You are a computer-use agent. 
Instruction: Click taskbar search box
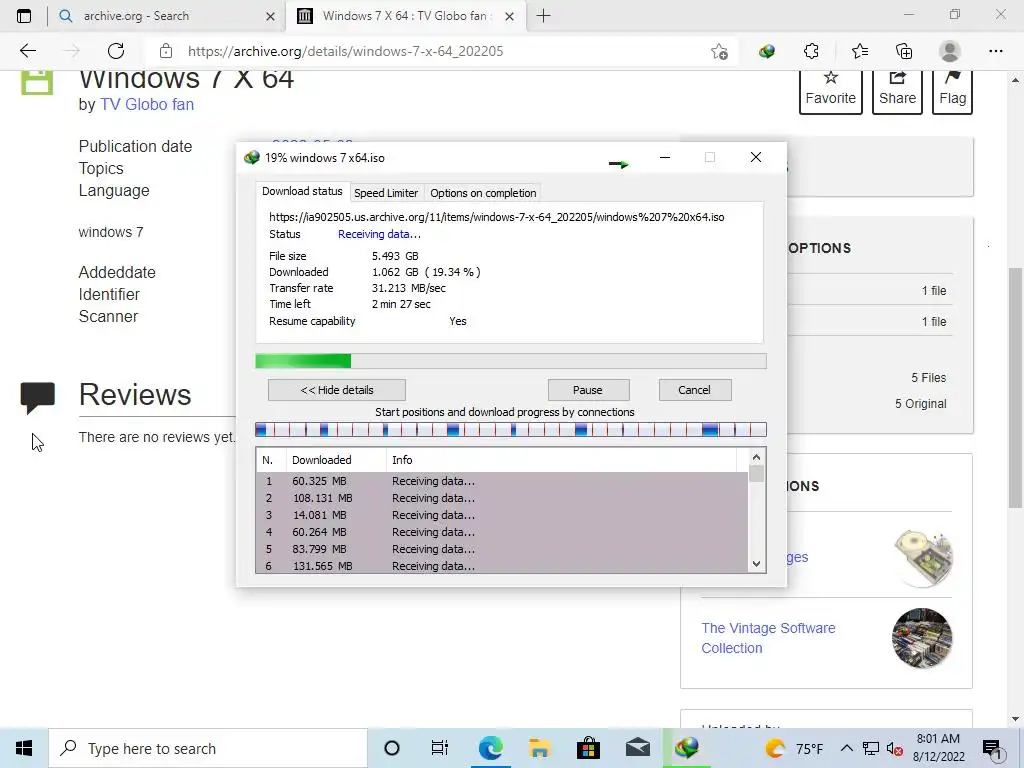point(208,748)
